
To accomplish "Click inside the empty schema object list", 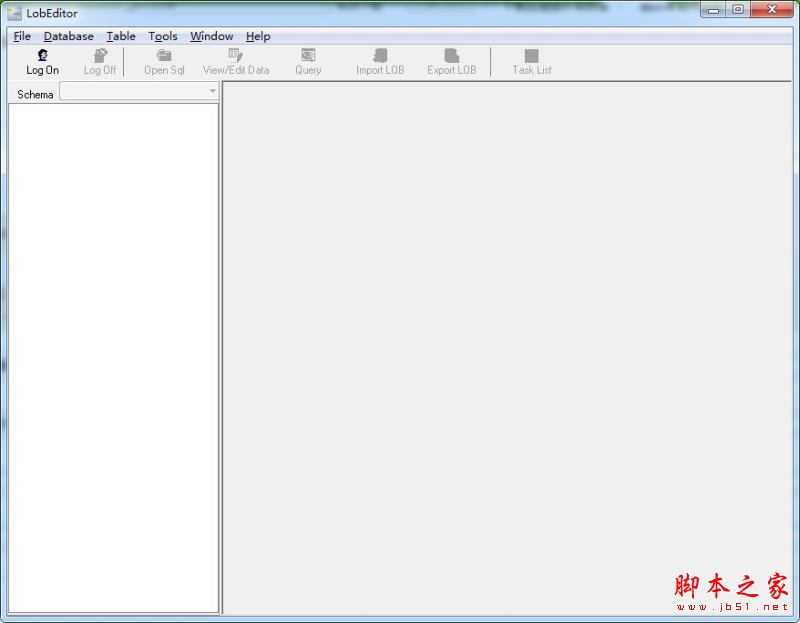I will point(113,358).
